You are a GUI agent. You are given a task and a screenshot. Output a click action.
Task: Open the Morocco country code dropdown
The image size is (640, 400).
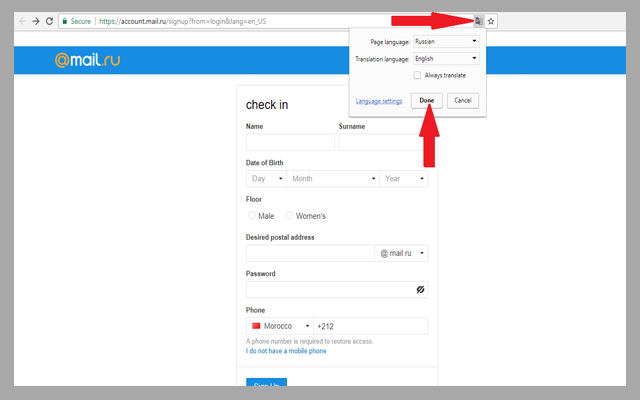[279, 326]
